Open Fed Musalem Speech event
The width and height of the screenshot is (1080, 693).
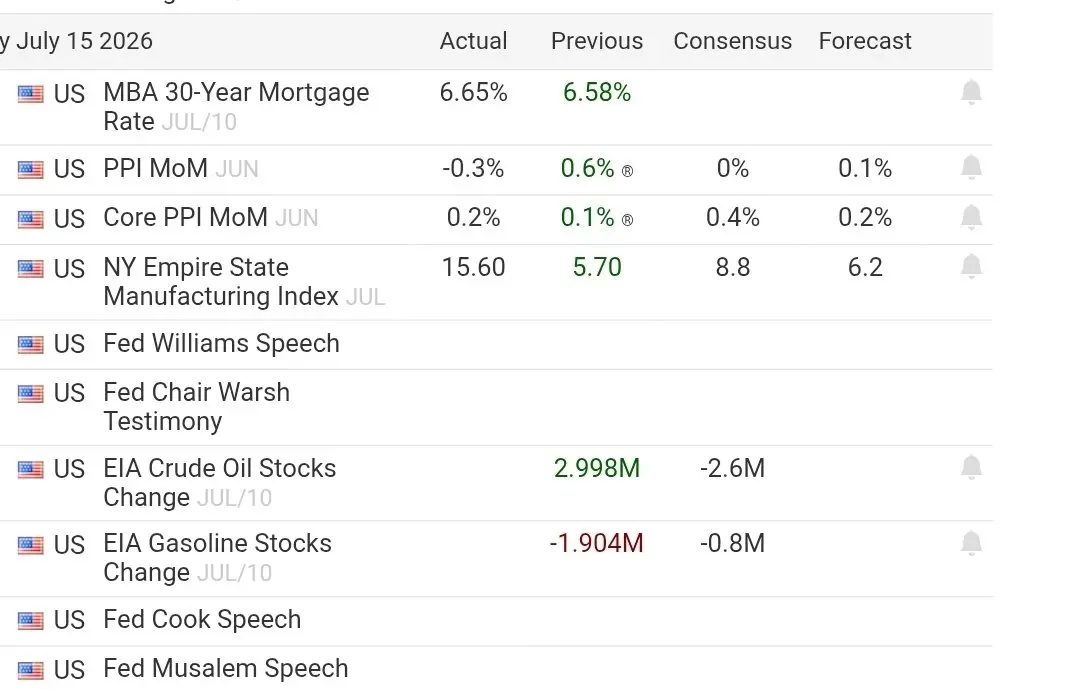[226, 669]
